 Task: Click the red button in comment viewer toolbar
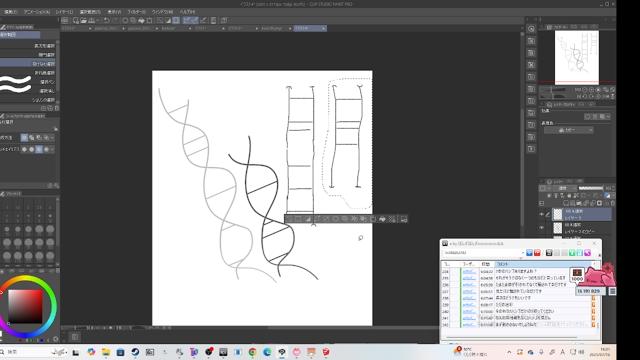[537, 253]
